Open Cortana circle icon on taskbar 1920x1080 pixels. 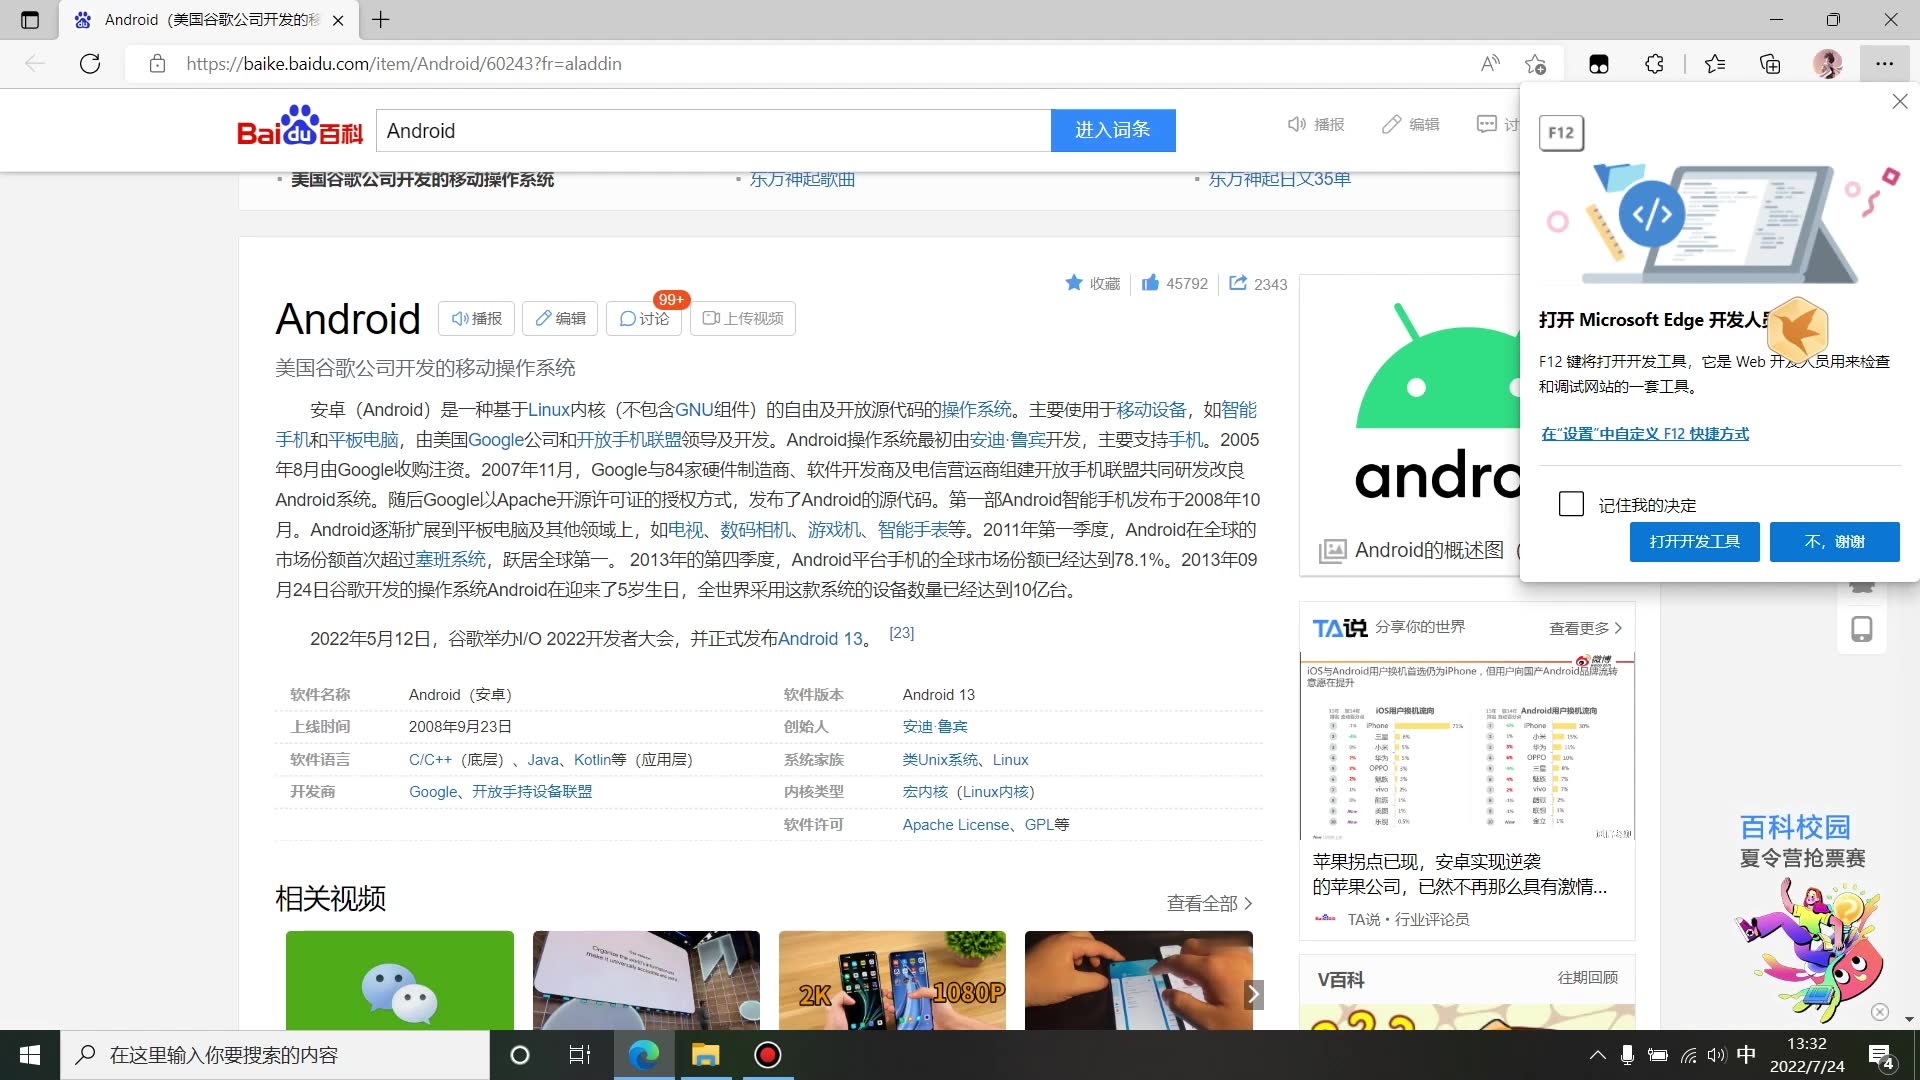pos(520,1055)
